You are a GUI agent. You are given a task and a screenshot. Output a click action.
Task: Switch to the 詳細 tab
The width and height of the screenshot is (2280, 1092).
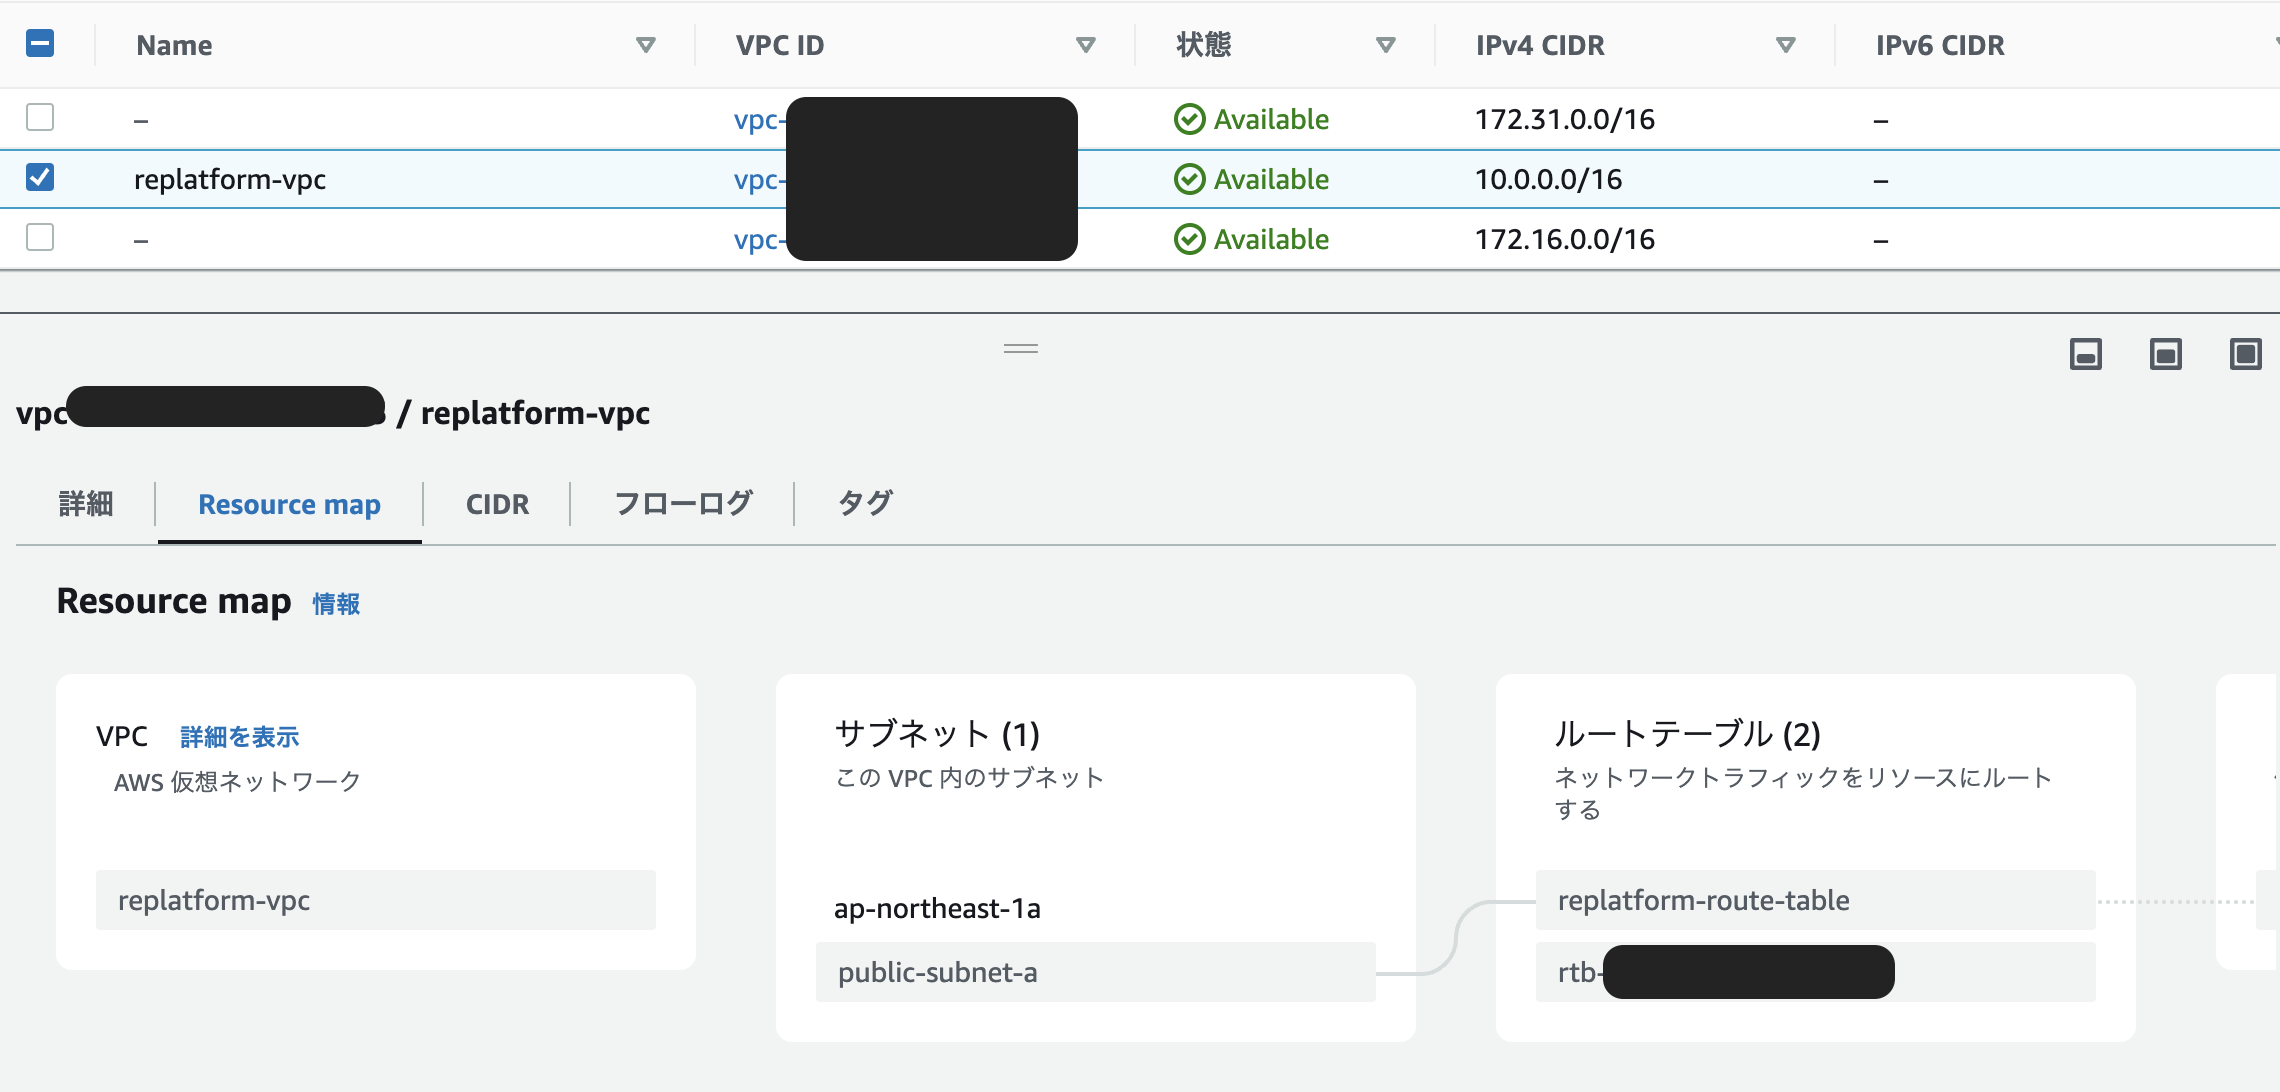[x=86, y=504]
